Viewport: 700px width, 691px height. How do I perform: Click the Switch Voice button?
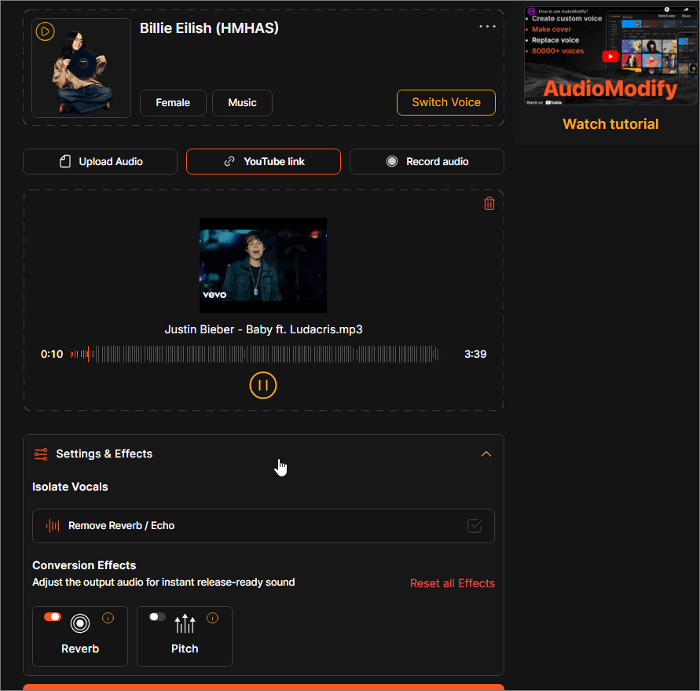pos(446,102)
